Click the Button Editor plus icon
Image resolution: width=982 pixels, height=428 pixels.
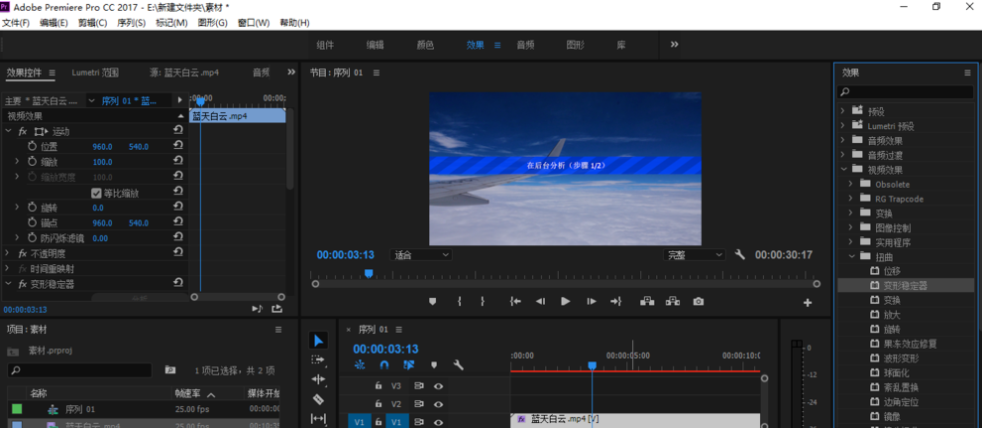click(807, 302)
